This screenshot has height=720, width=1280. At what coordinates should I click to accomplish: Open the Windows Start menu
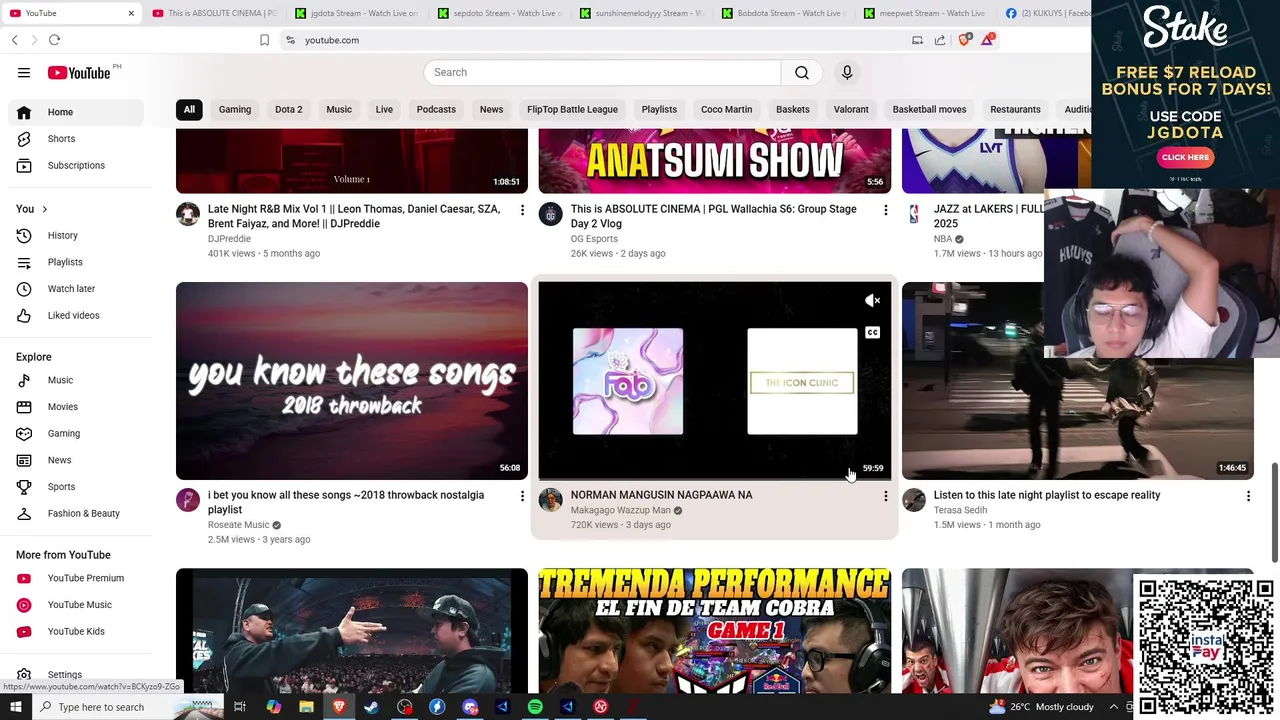(x=15, y=707)
